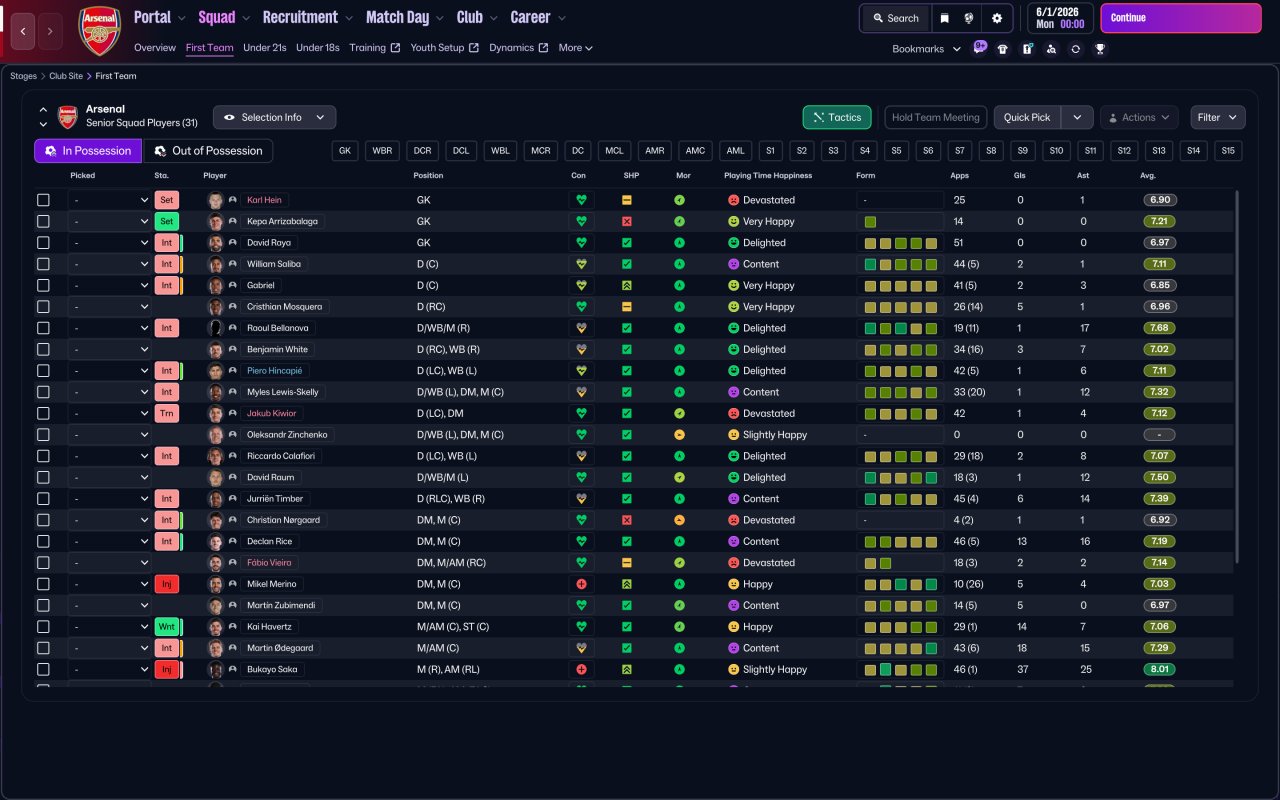Open settings gear icon

point(997,18)
